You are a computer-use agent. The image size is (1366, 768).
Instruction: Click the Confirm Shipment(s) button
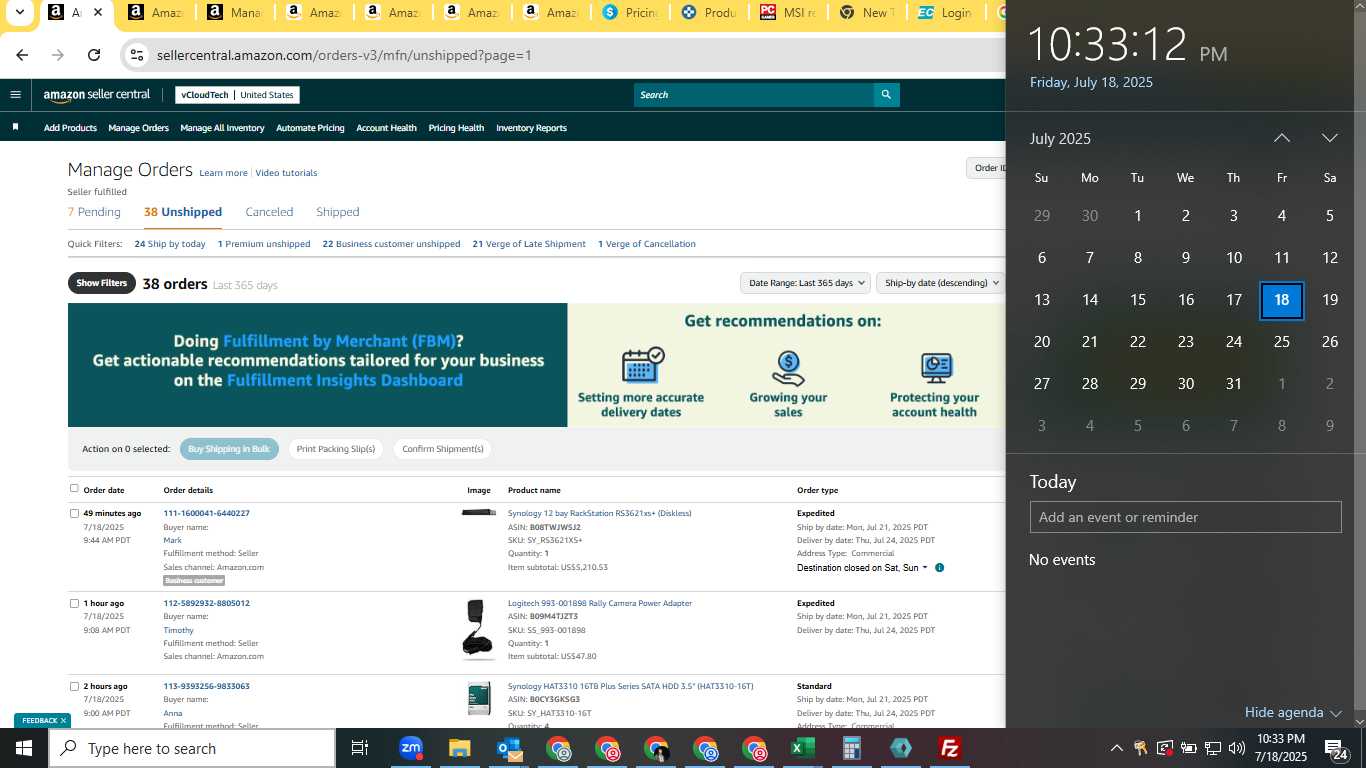[x=443, y=449]
